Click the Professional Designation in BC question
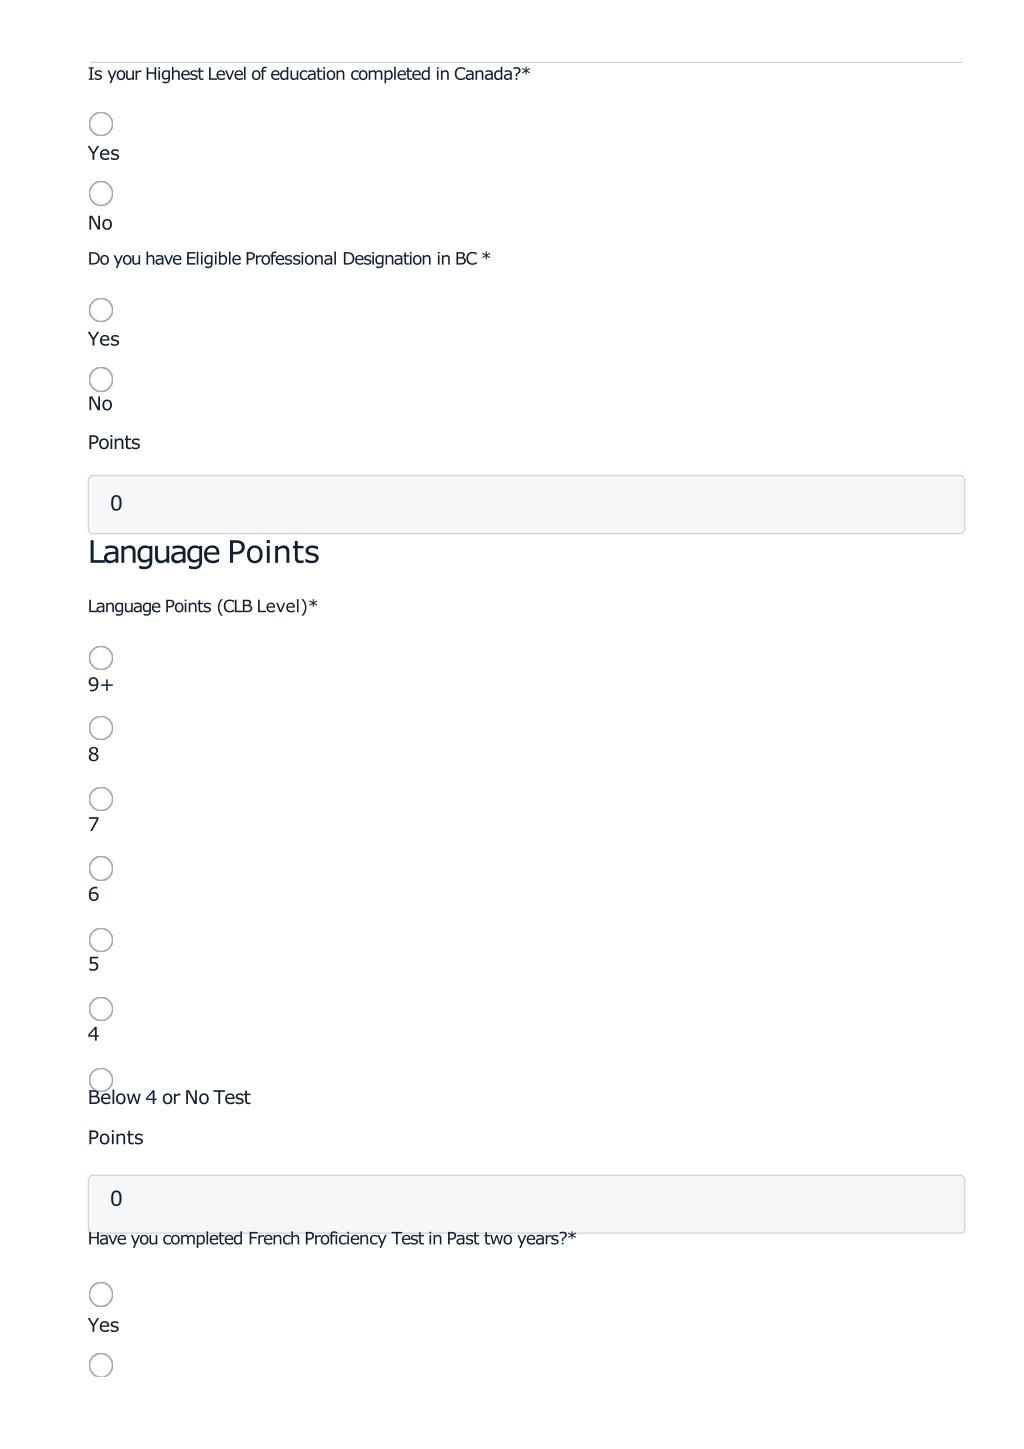This screenshot has height=1449, width=1024. 289,259
